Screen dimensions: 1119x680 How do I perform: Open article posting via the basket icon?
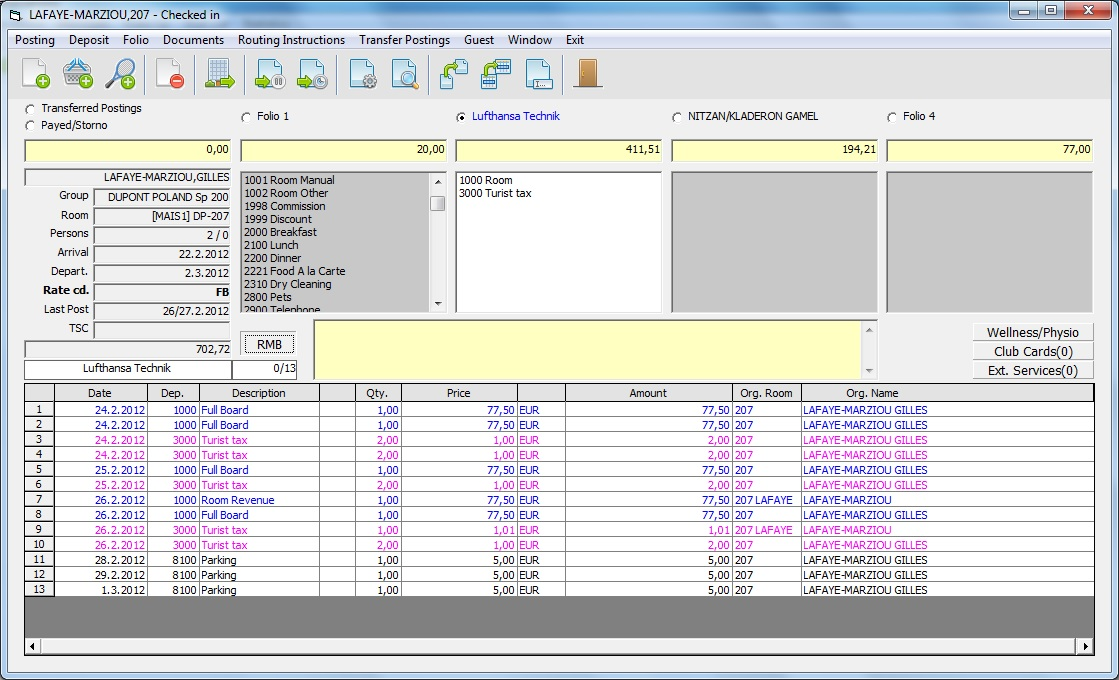click(x=78, y=74)
